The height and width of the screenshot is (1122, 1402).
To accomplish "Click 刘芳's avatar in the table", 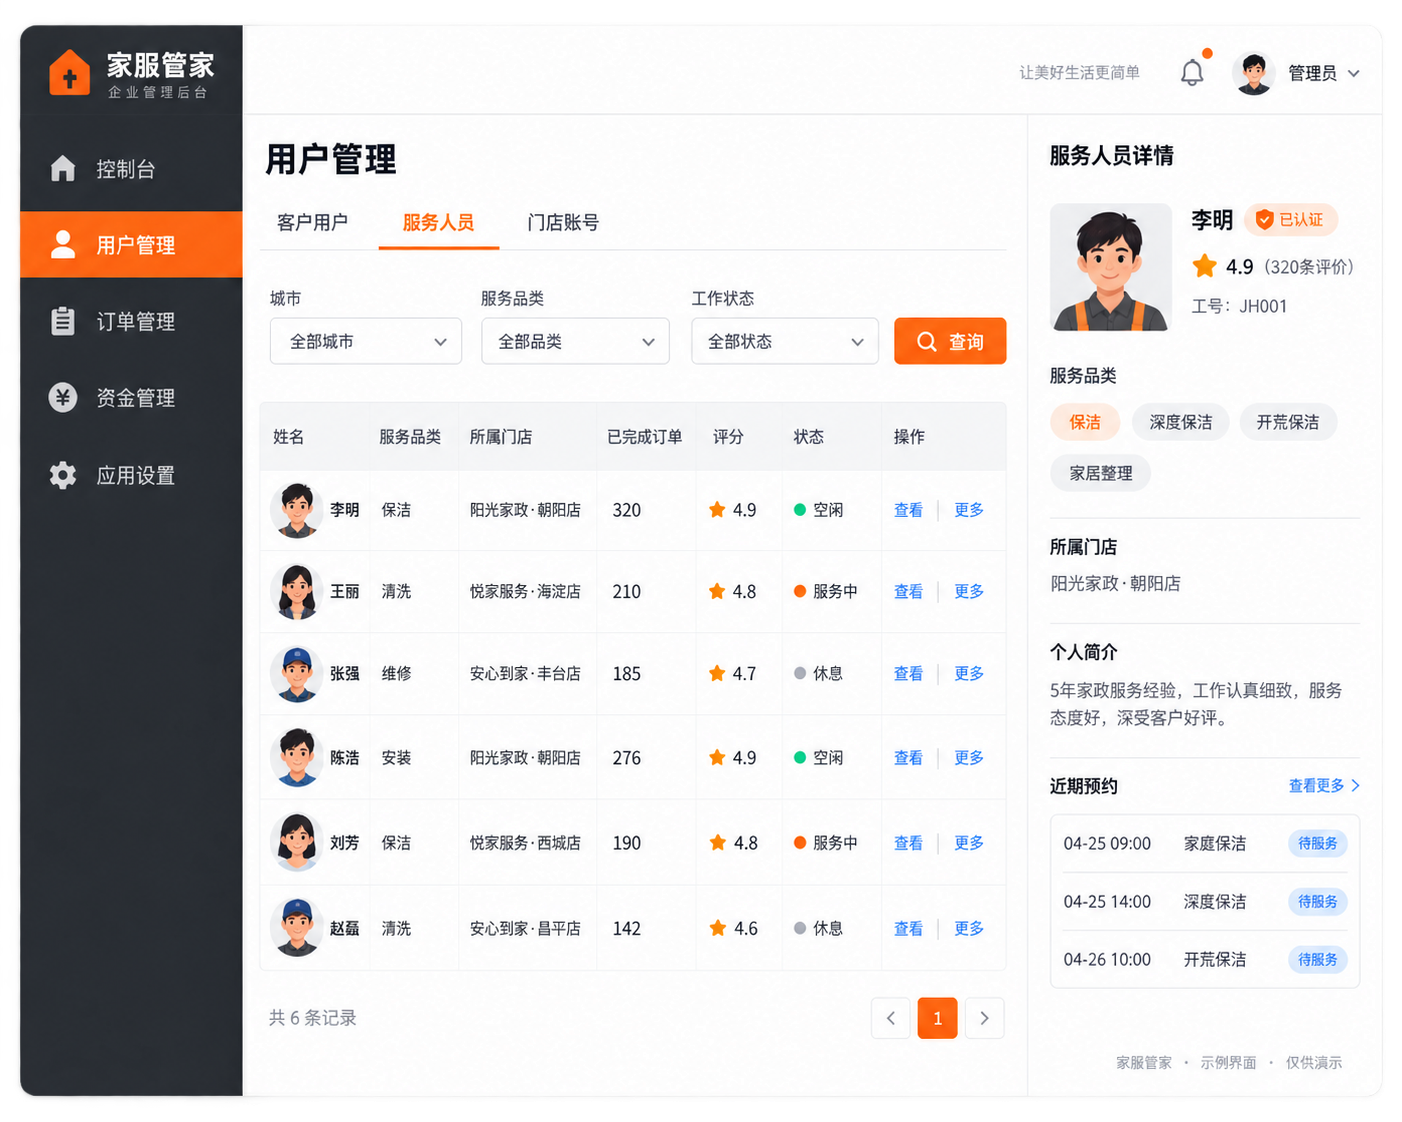I will pyautogui.click(x=296, y=843).
